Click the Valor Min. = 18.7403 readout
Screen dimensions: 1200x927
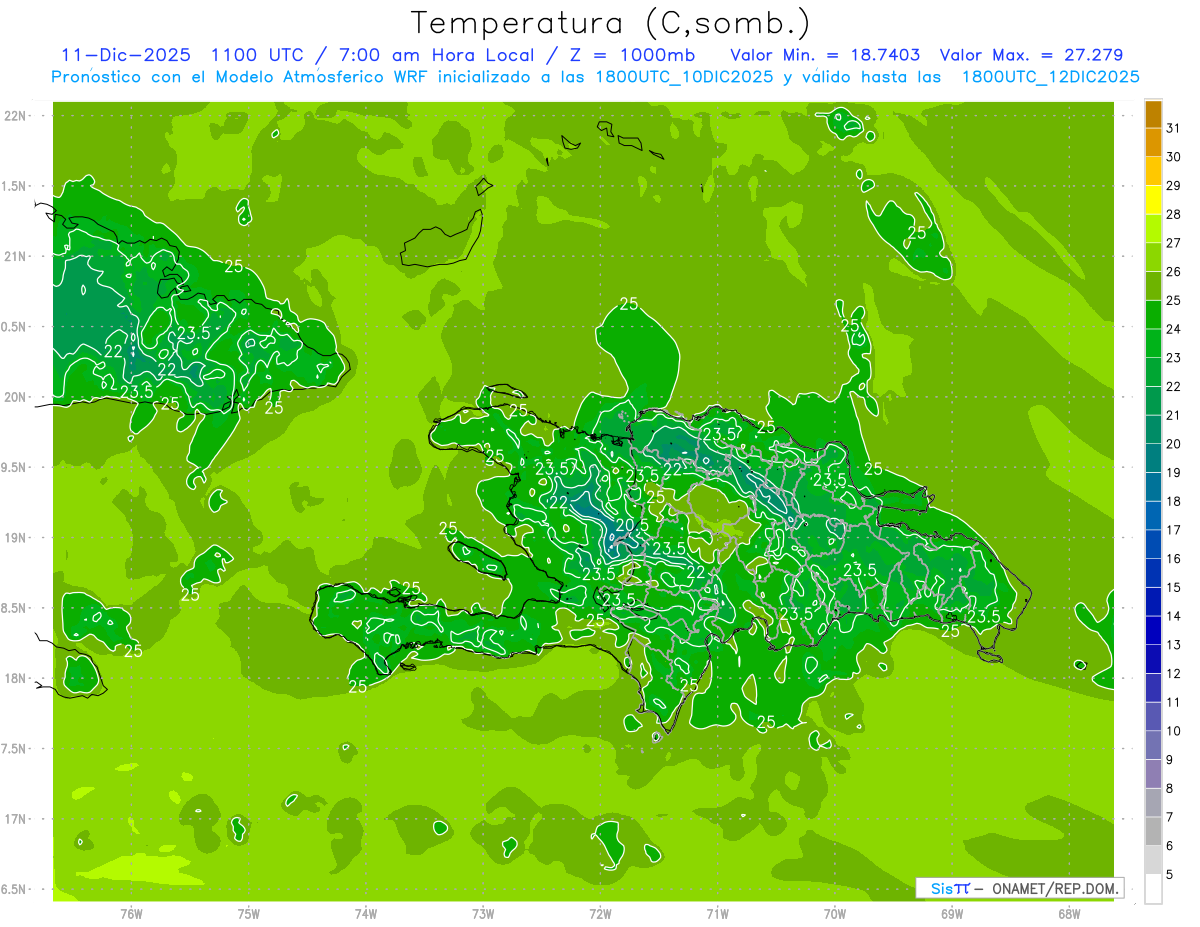(x=825, y=55)
